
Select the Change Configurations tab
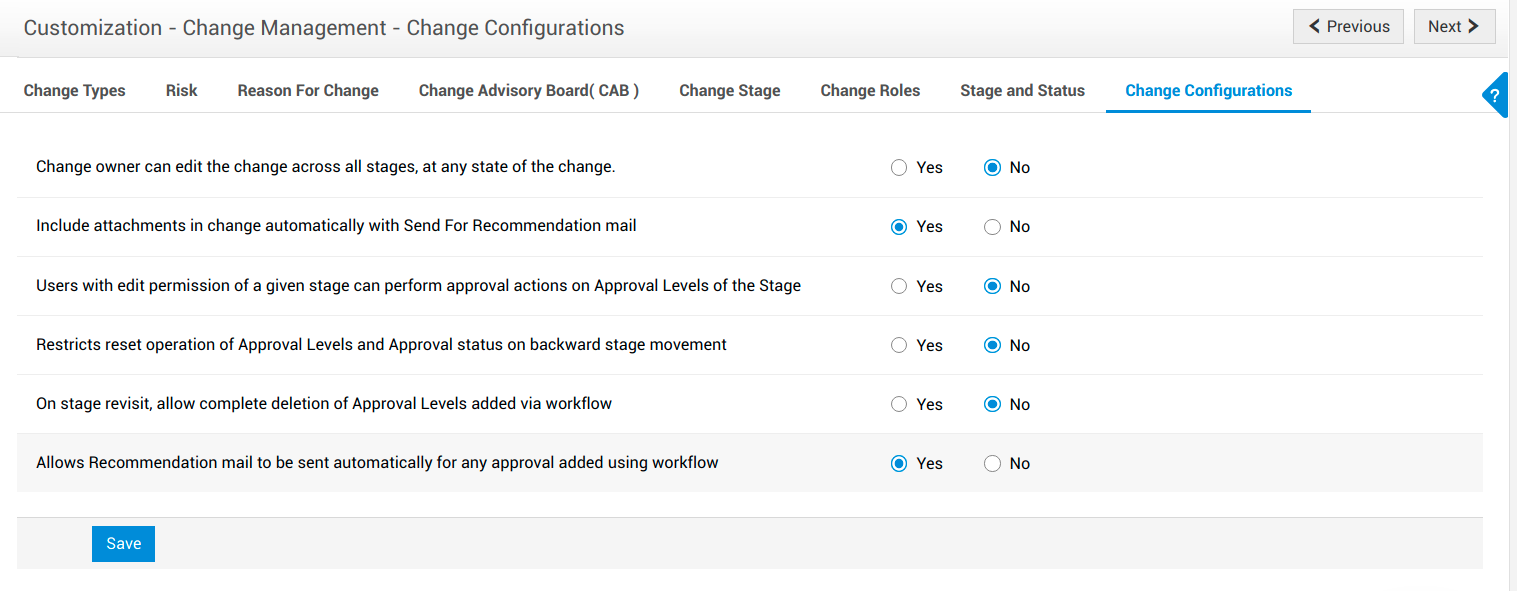tap(1208, 91)
